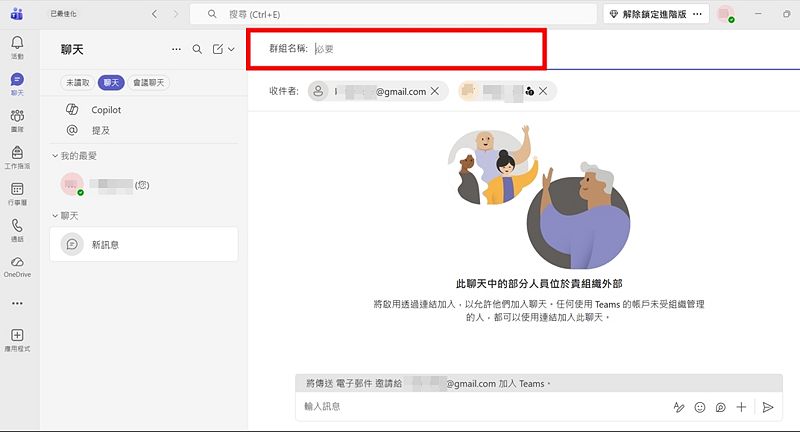Viewport: 800px width, 432px height.
Task: Open the Calls (通話) sidebar icon
Action: [x=17, y=231]
